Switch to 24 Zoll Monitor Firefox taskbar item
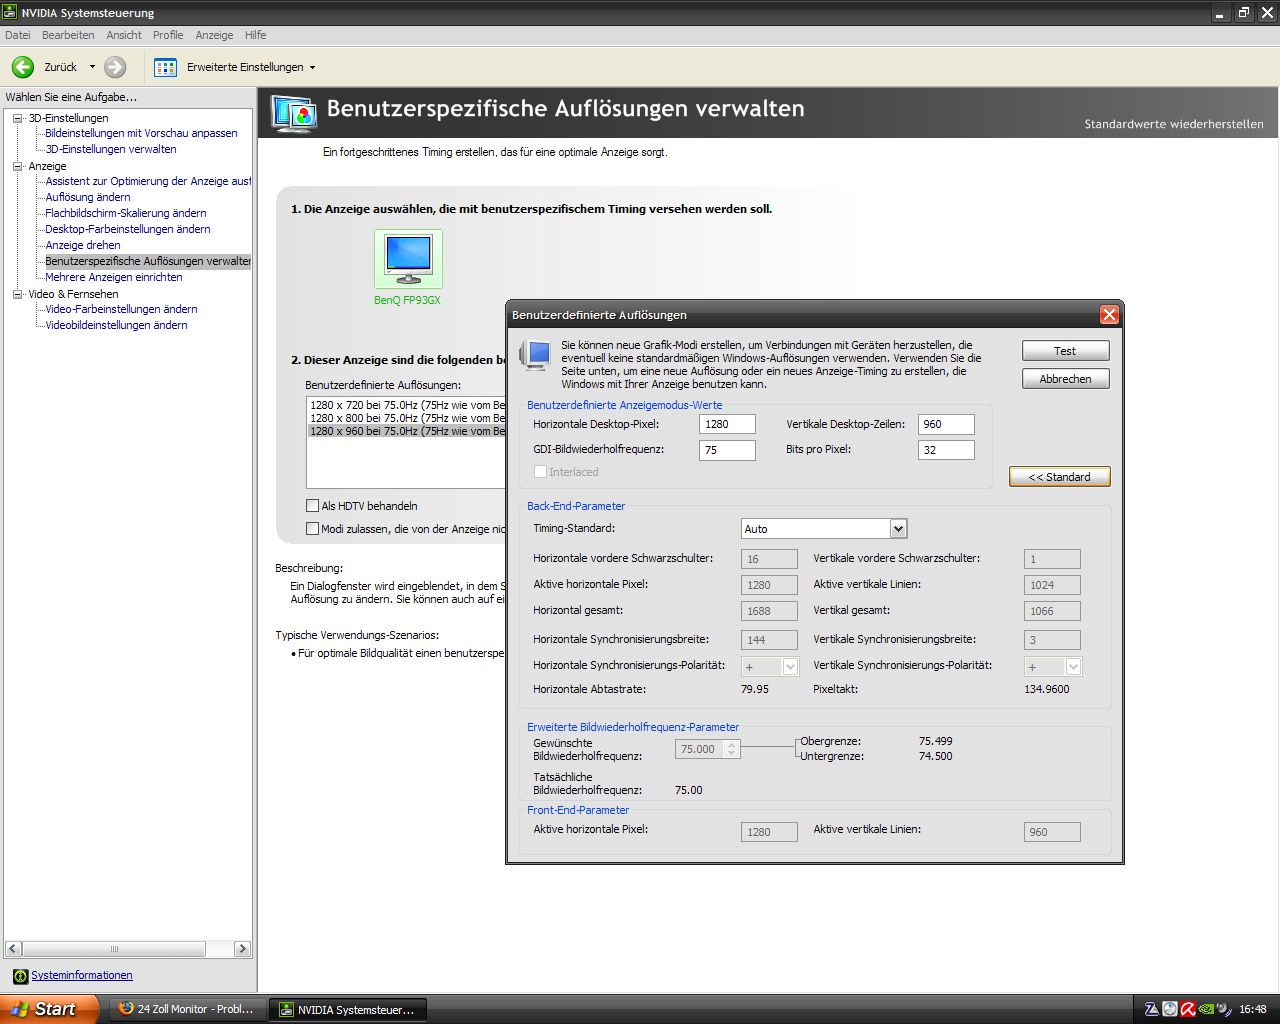 pos(187,1009)
